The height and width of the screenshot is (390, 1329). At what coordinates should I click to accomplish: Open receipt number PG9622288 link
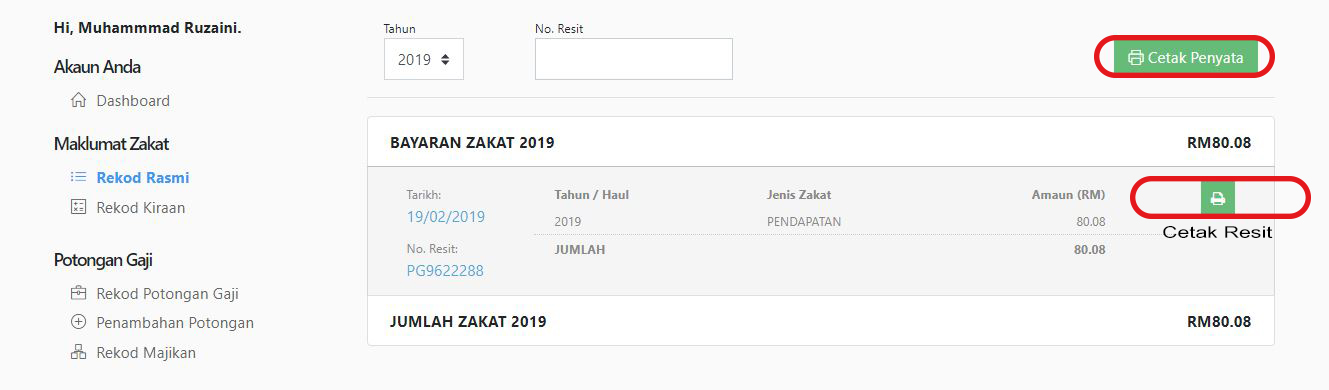[x=445, y=270]
